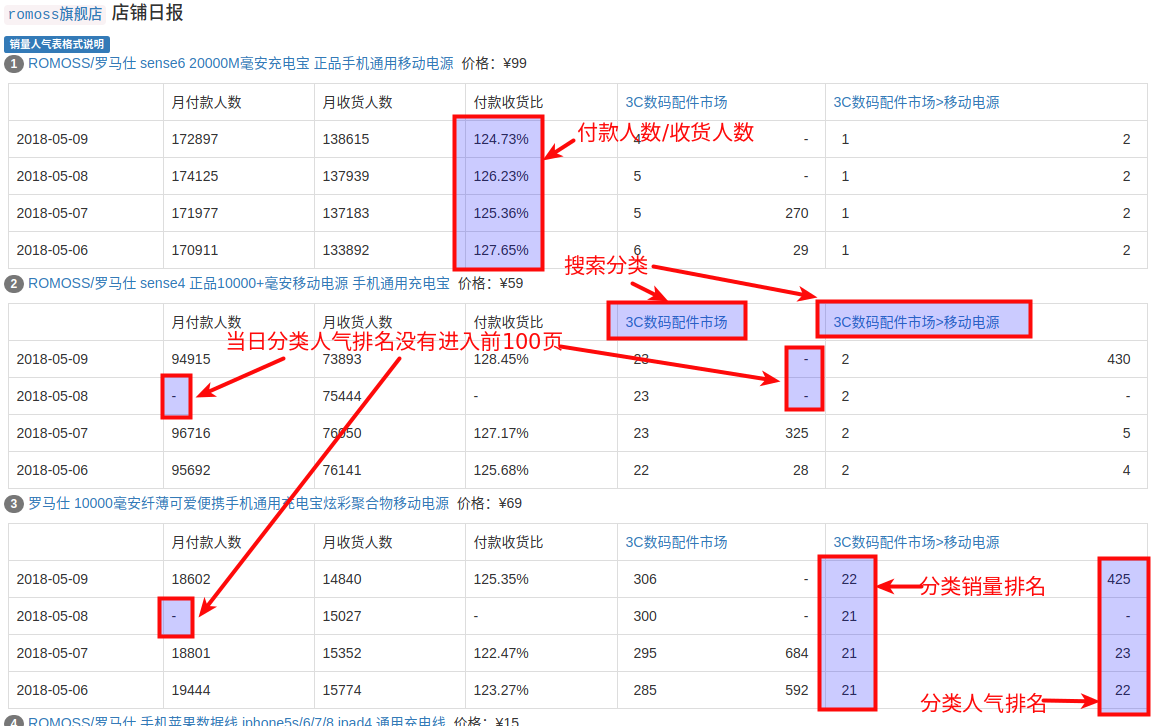Click the 销量人气表格式说明 button
Screen dimensions: 1153x726
[x=57, y=44]
